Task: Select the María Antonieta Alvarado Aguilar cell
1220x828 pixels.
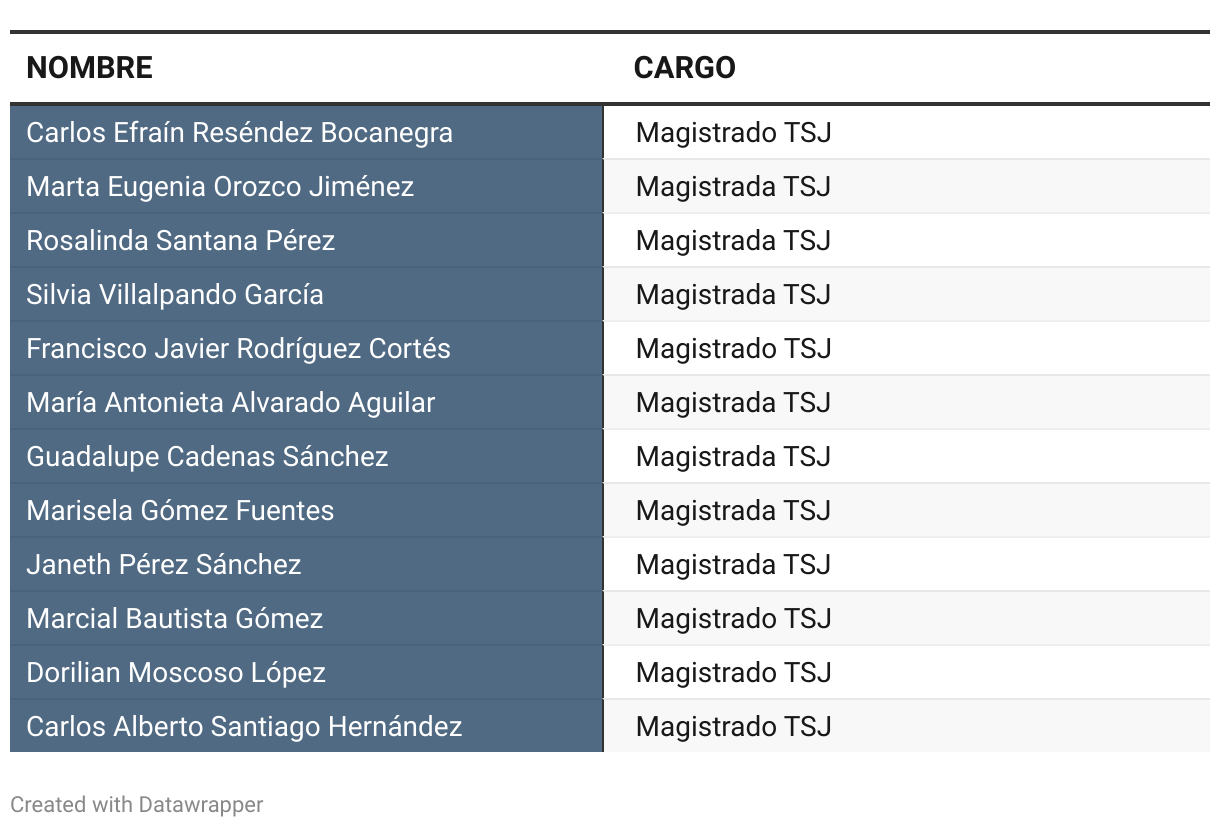Action: coord(307,402)
